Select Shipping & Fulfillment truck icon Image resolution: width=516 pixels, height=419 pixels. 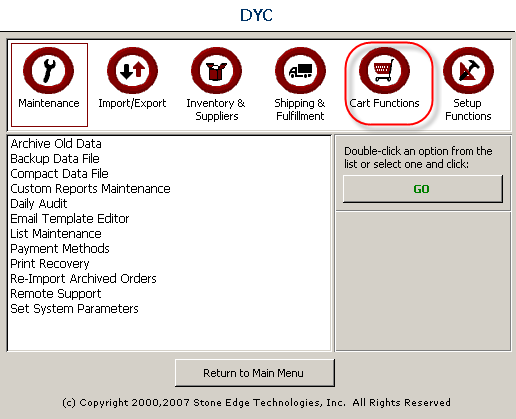(300, 71)
